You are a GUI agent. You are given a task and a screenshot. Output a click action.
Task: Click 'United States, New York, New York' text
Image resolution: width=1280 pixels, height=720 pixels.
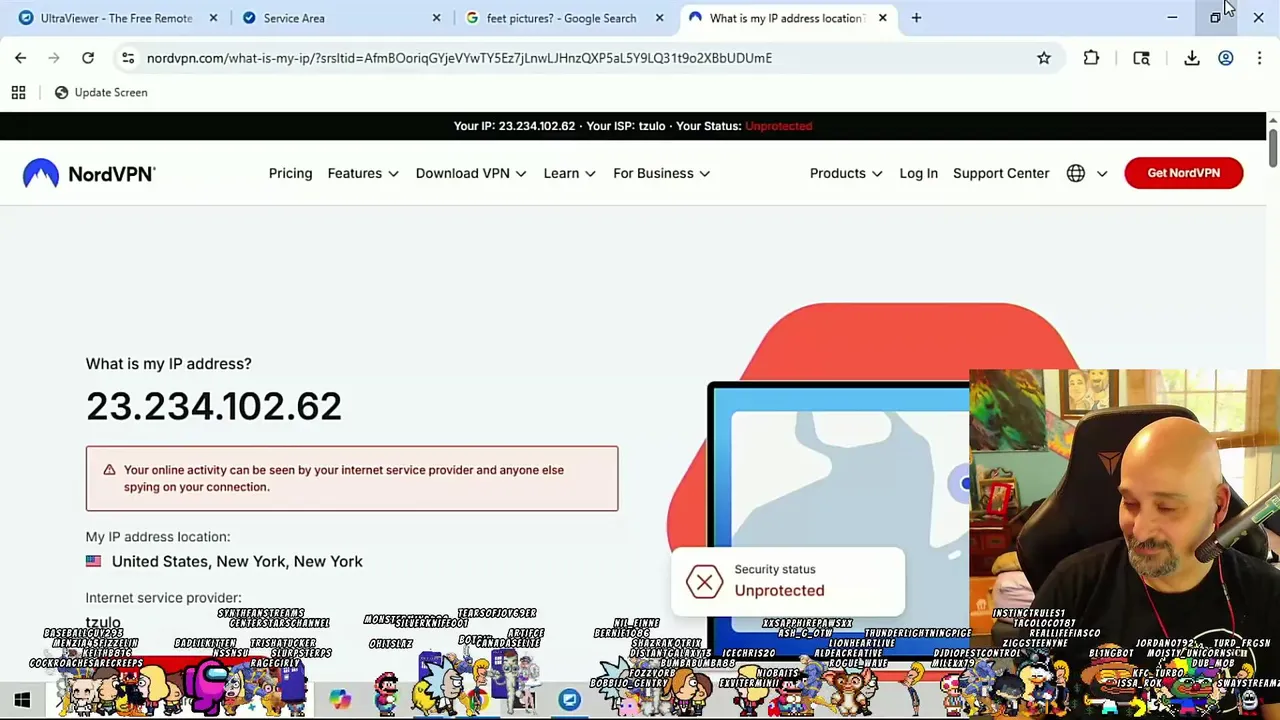pyautogui.click(x=237, y=562)
